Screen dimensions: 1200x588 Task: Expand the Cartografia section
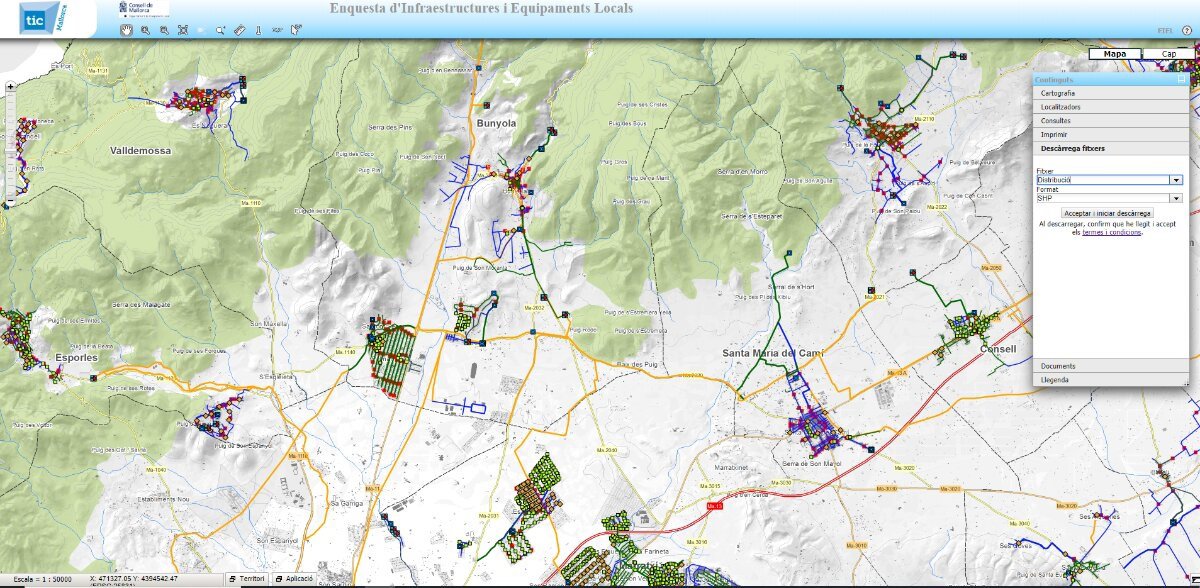[1058, 93]
